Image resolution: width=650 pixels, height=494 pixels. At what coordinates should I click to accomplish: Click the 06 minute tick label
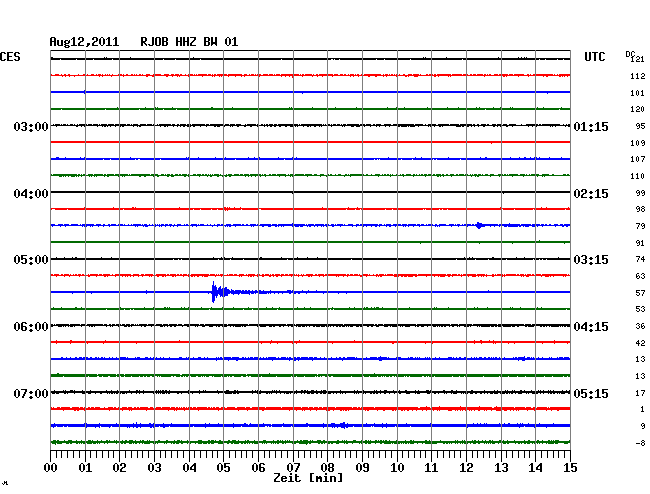tap(258, 468)
